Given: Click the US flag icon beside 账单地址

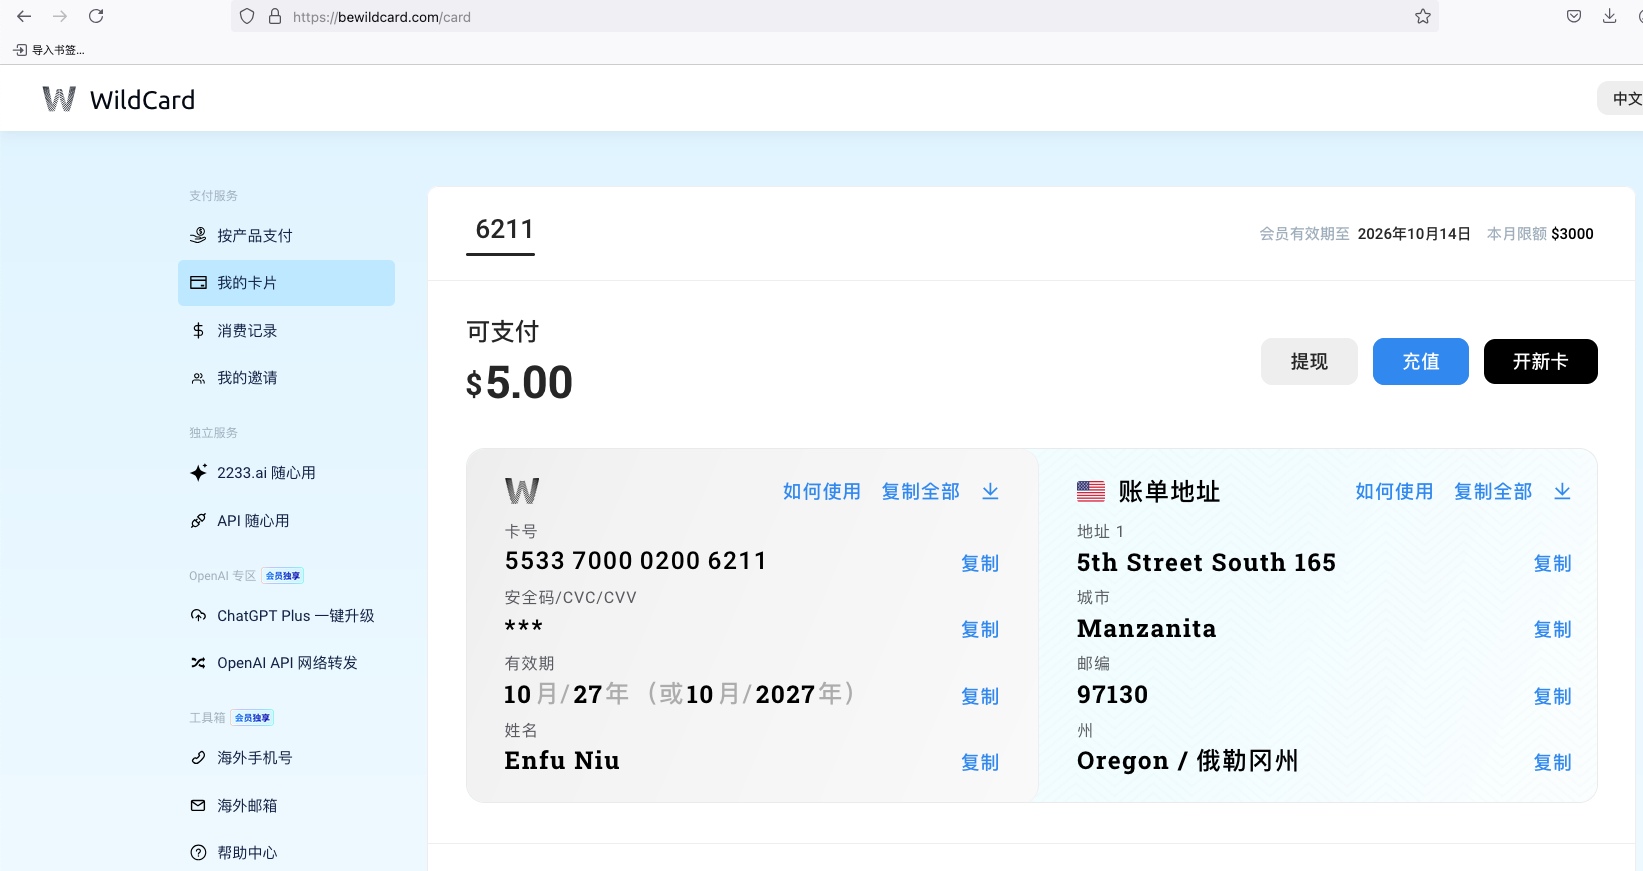Looking at the screenshot, I should (1090, 491).
